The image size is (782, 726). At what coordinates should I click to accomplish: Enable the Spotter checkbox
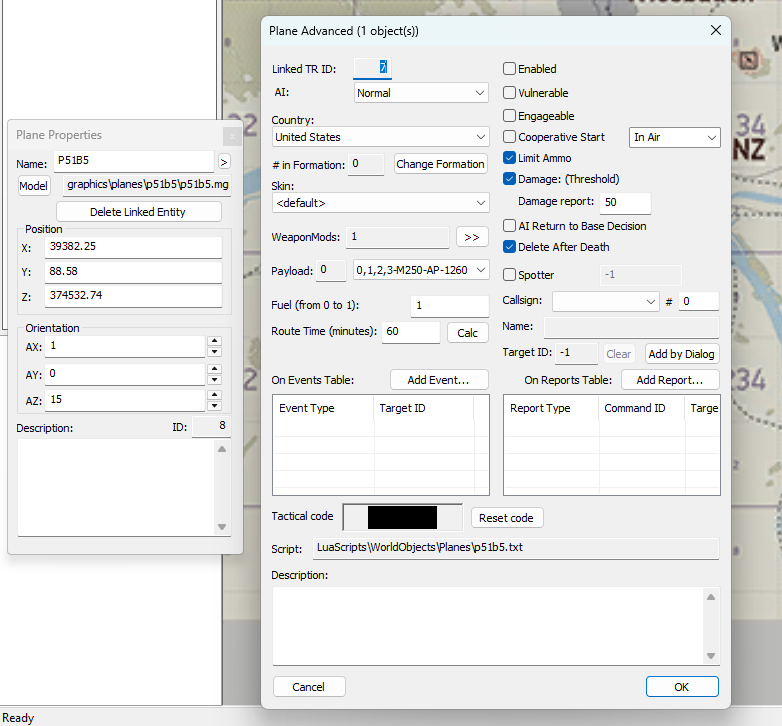(x=510, y=275)
